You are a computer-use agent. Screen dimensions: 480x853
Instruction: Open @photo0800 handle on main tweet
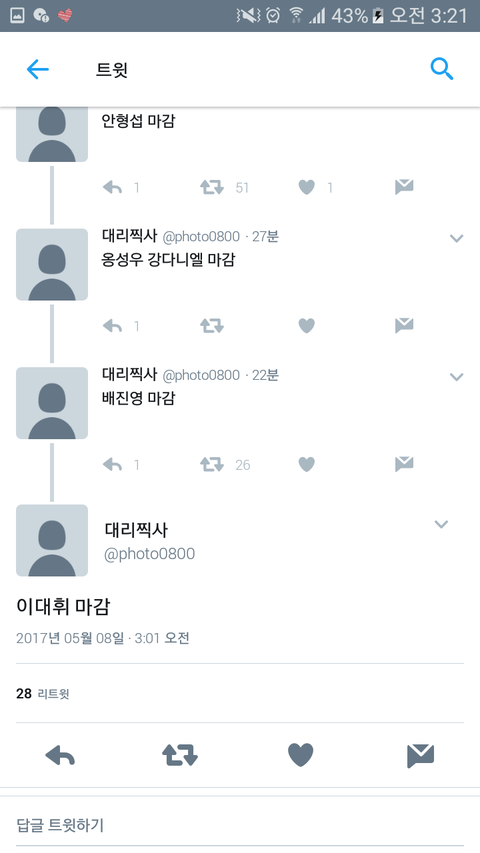149,554
